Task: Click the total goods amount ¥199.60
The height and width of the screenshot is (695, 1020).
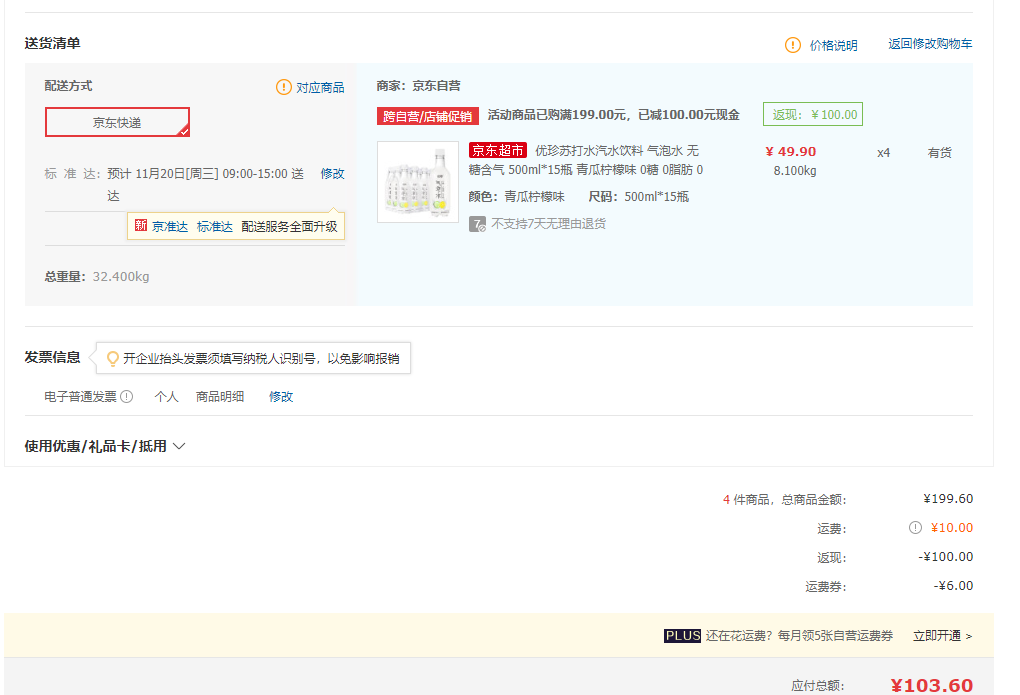Action: tap(948, 498)
